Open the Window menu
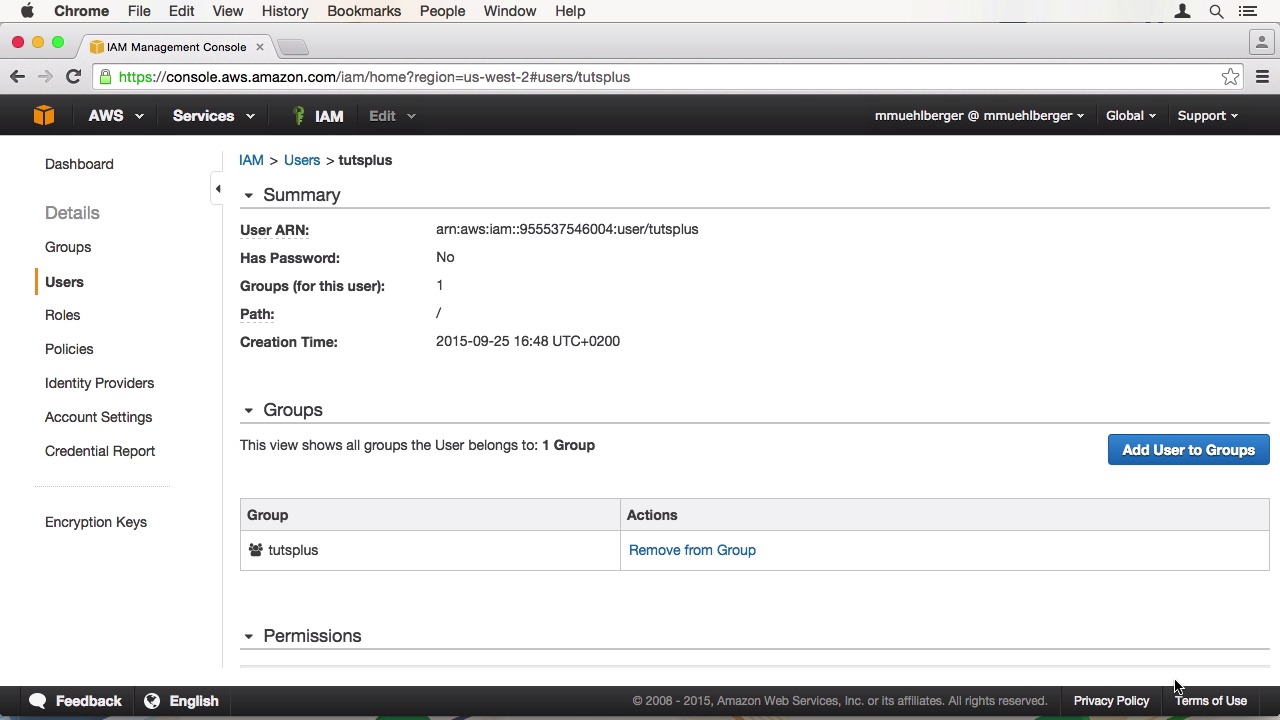The height and width of the screenshot is (720, 1280). (510, 11)
